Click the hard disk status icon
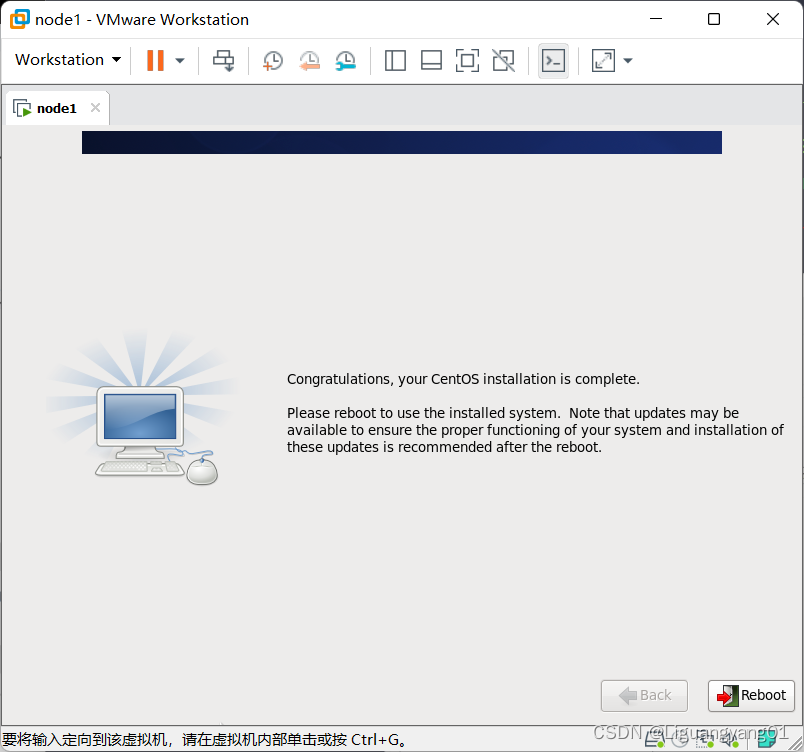Screen dimensions: 804x752 point(655,739)
